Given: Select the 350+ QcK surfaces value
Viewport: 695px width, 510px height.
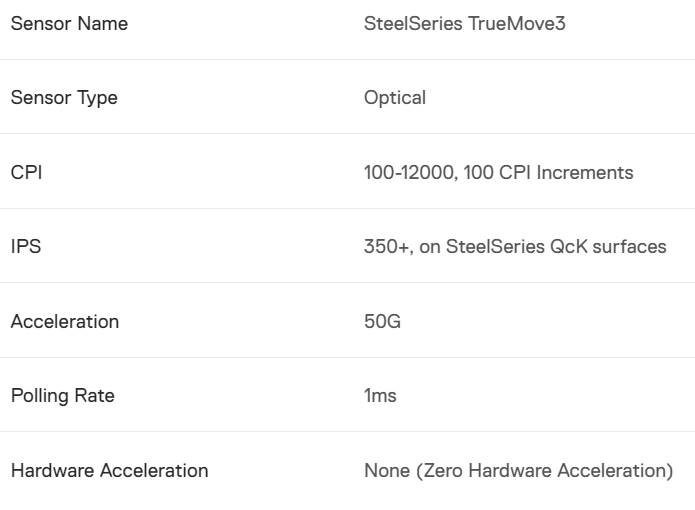Looking at the screenshot, I should pyautogui.click(x=515, y=246).
